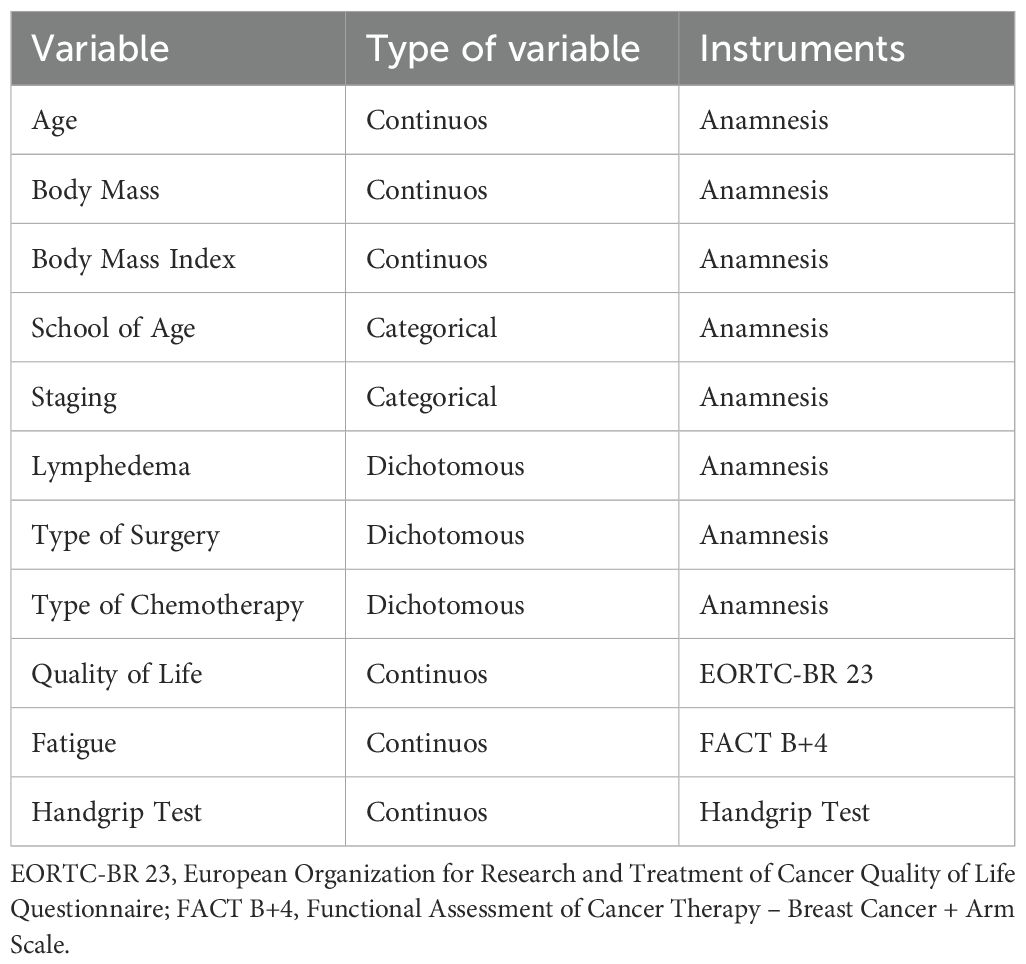Click "Dichotomous" in the Lymphedema row

(445, 466)
